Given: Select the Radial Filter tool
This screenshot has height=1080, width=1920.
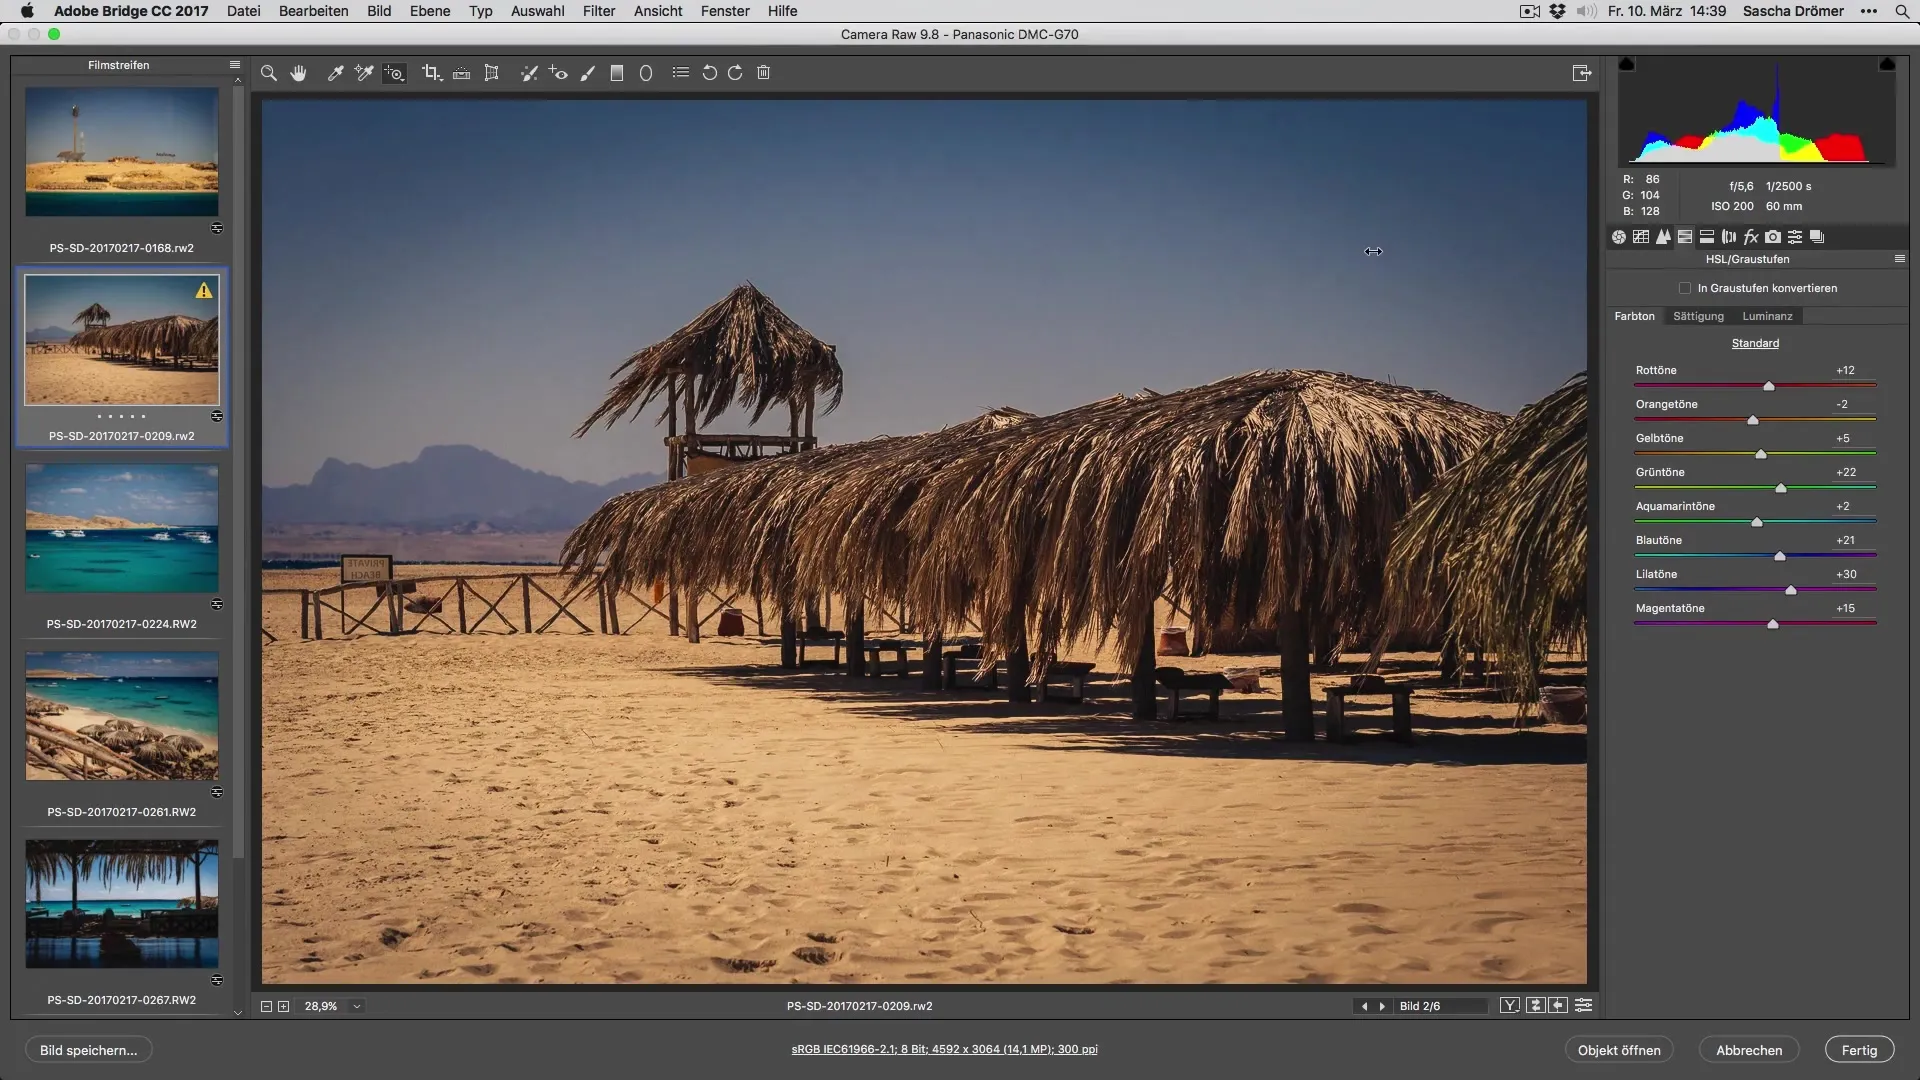Looking at the screenshot, I should click(646, 73).
